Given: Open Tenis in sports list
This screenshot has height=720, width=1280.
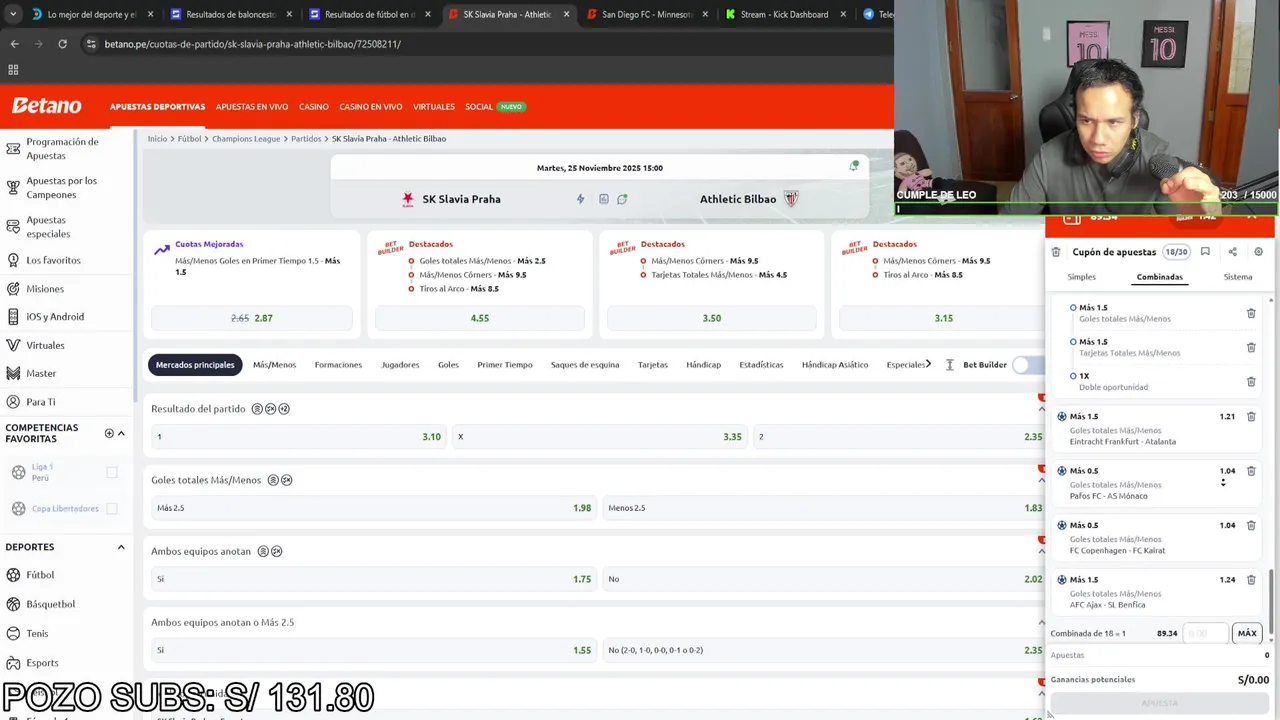Looking at the screenshot, I should [x=37, y=634].
